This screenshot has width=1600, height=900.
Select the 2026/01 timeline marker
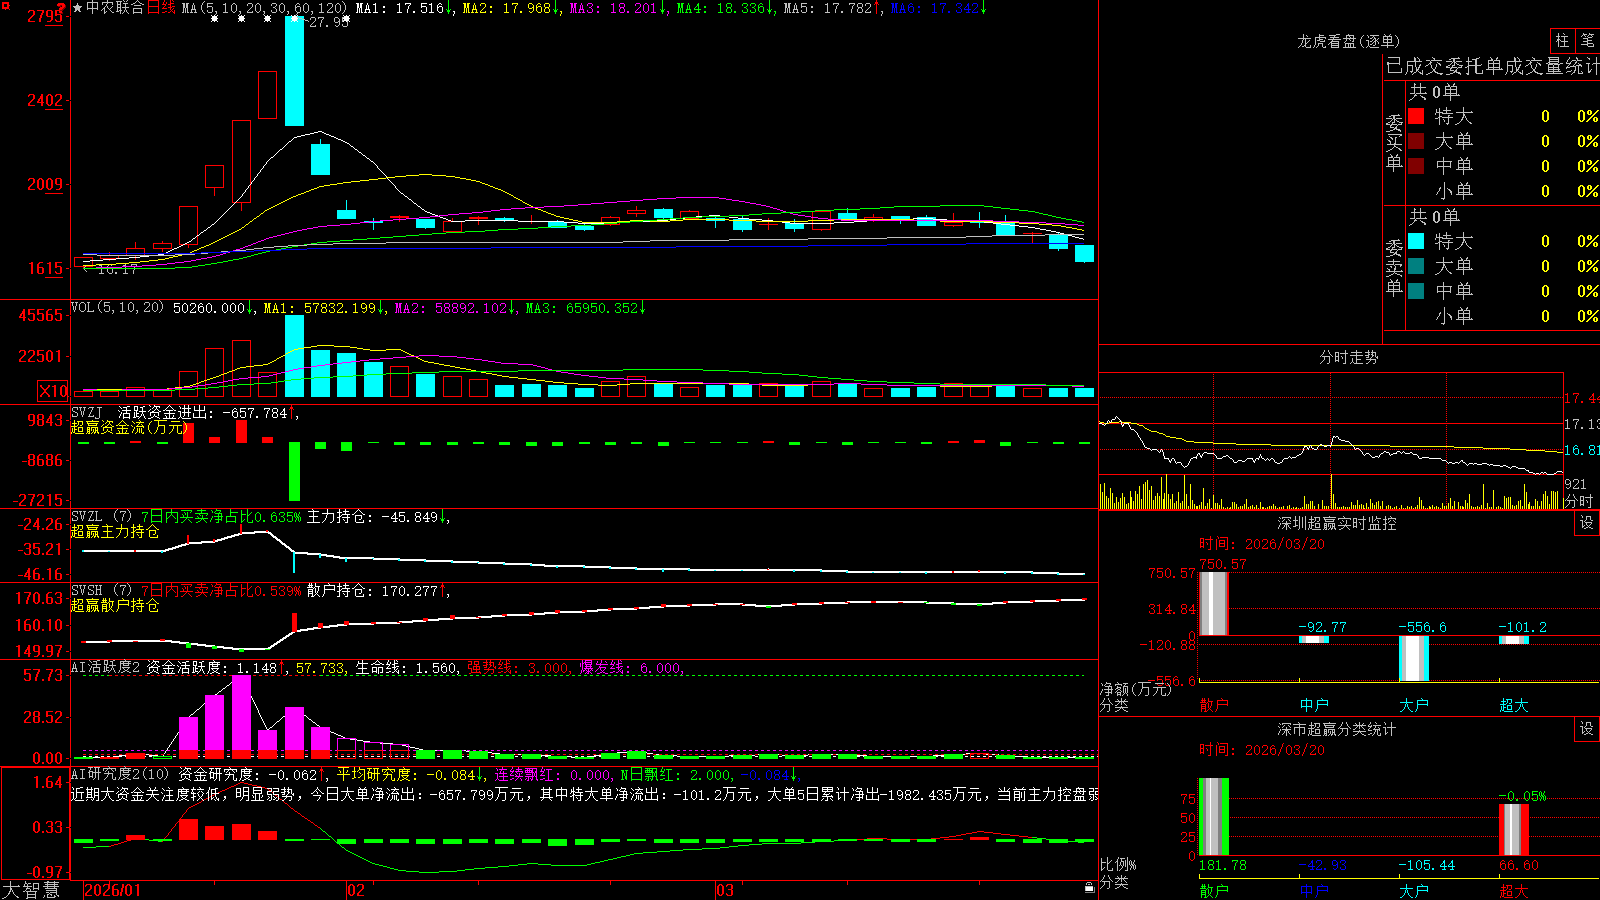[x=113, y=890]
